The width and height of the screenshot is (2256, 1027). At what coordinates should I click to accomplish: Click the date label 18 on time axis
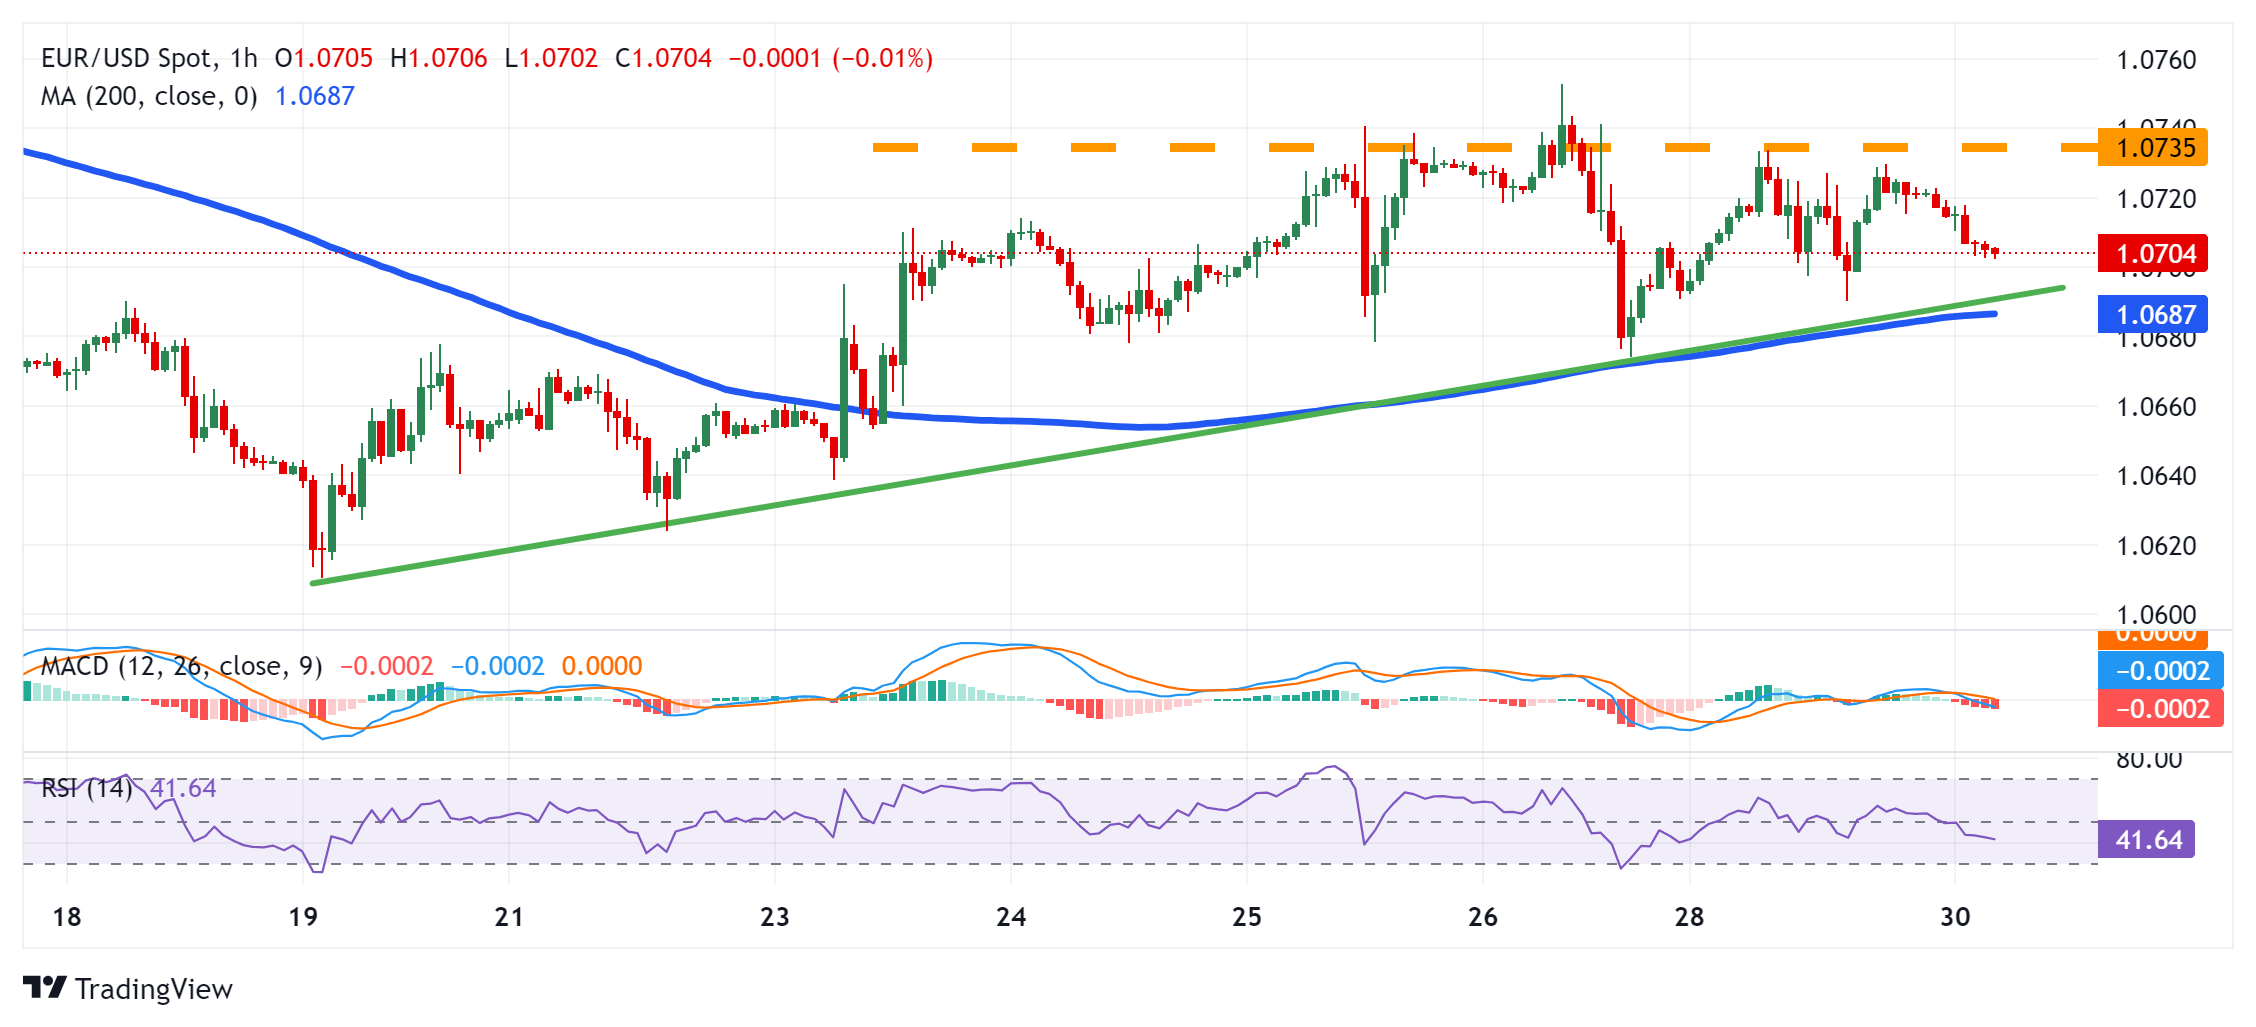[x=67, y=917]
